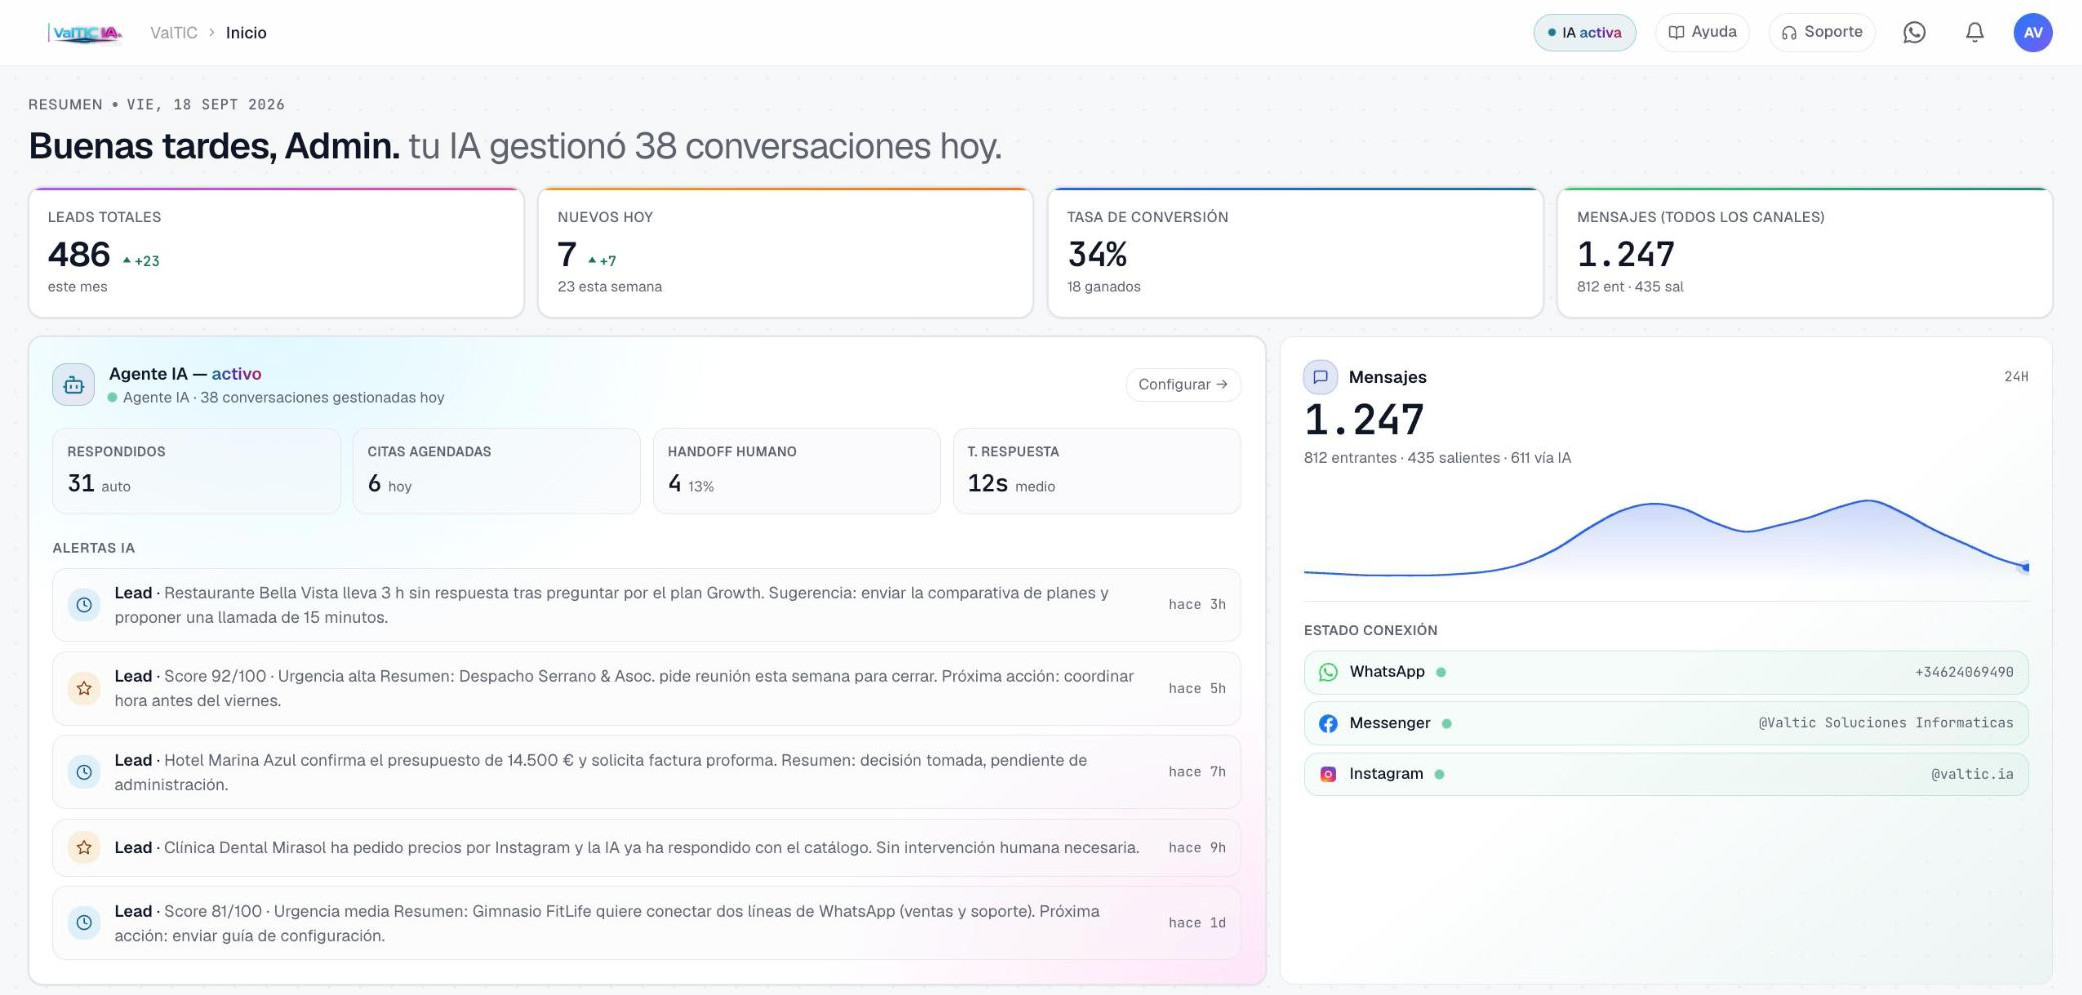The height and width of the screenshot is (995, 2082).
Task: Click the ValTIC IA logo
Action: click(x=86, y=33)
